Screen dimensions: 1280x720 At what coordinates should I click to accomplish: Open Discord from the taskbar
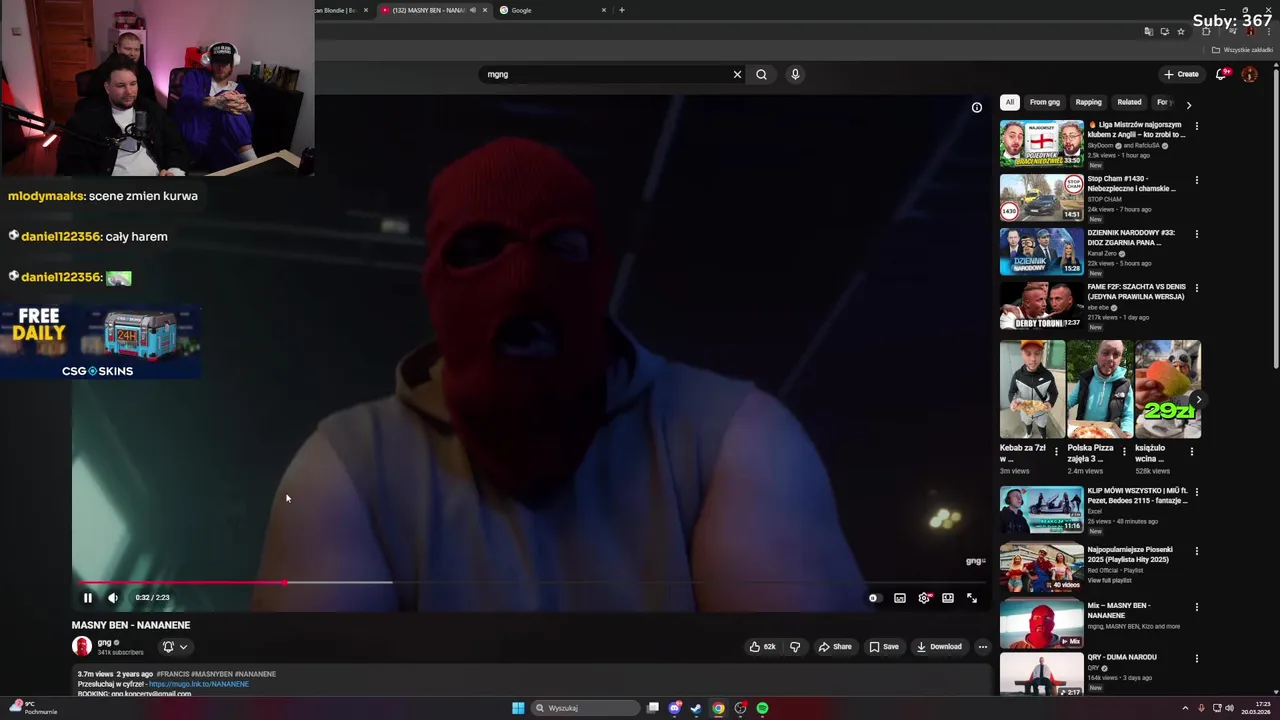click(675, 708)
